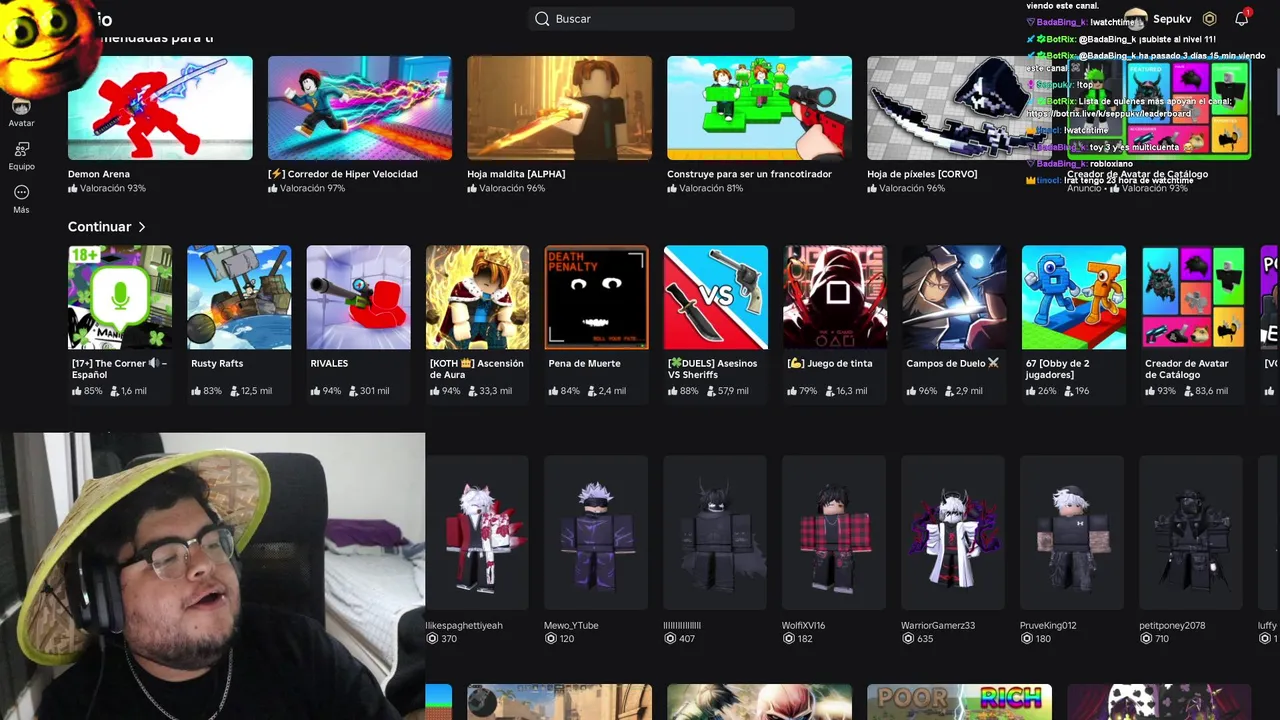
Task: Open Corredor de Hiper Velocidad thumbnail
Action: pos(359,108)
